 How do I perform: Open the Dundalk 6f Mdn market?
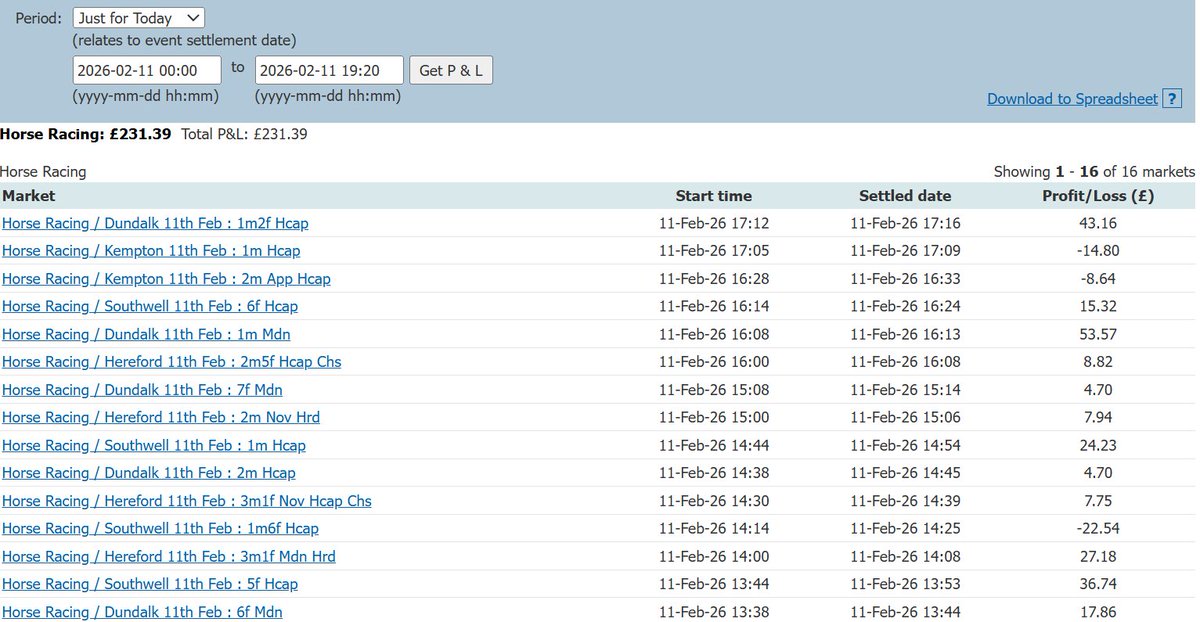(142, 611)
